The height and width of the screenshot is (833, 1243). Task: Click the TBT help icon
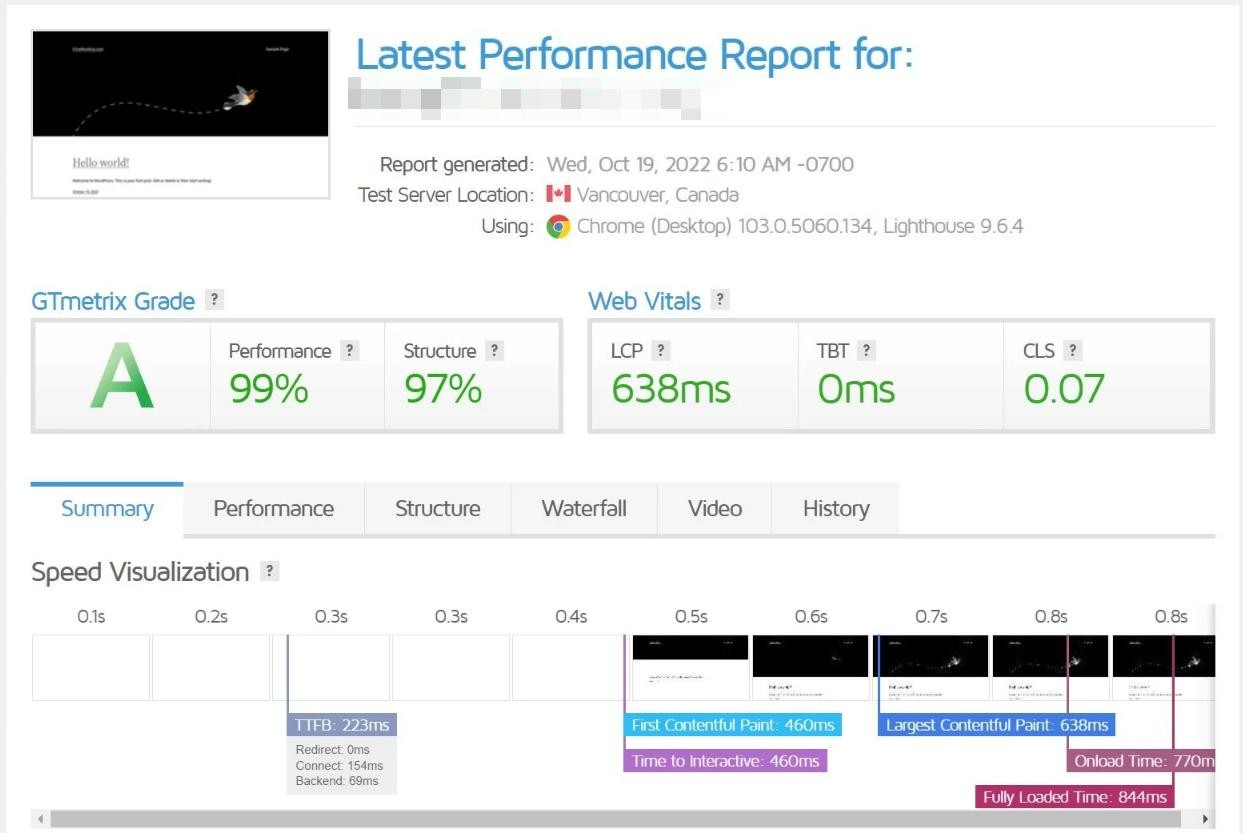(867, 351)
